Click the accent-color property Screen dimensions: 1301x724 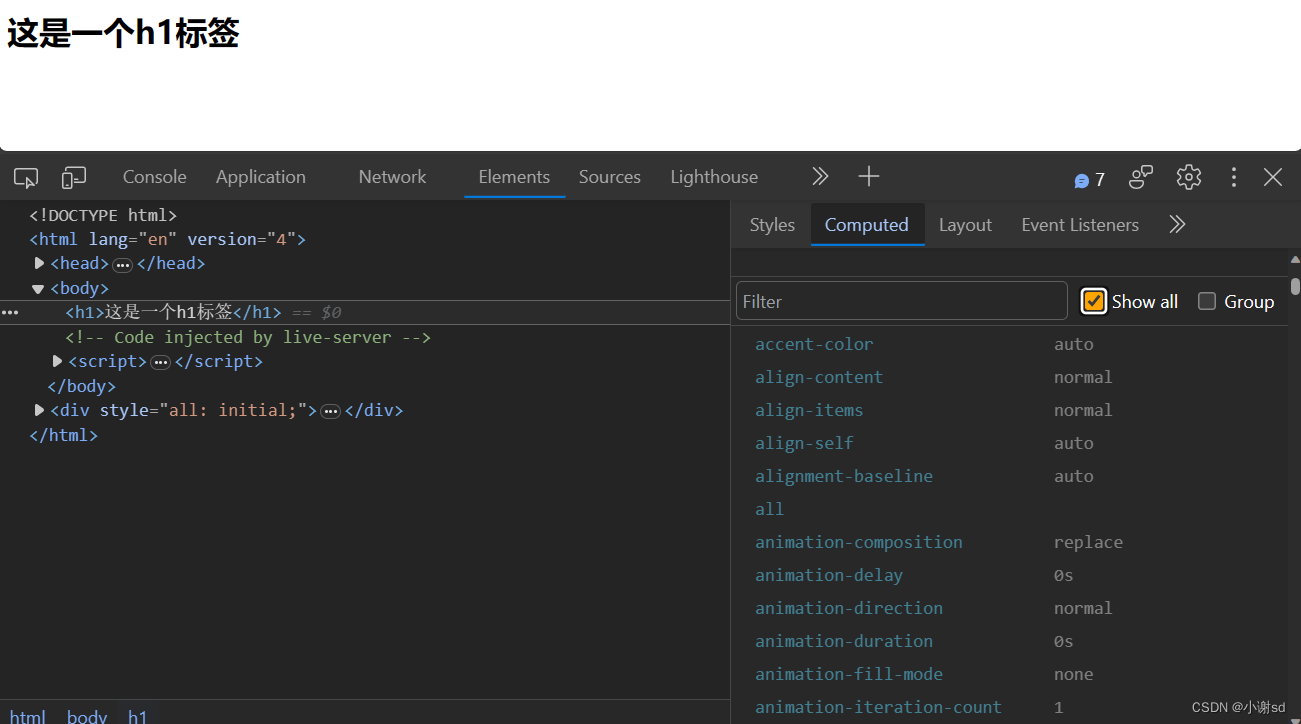[814, 344]
